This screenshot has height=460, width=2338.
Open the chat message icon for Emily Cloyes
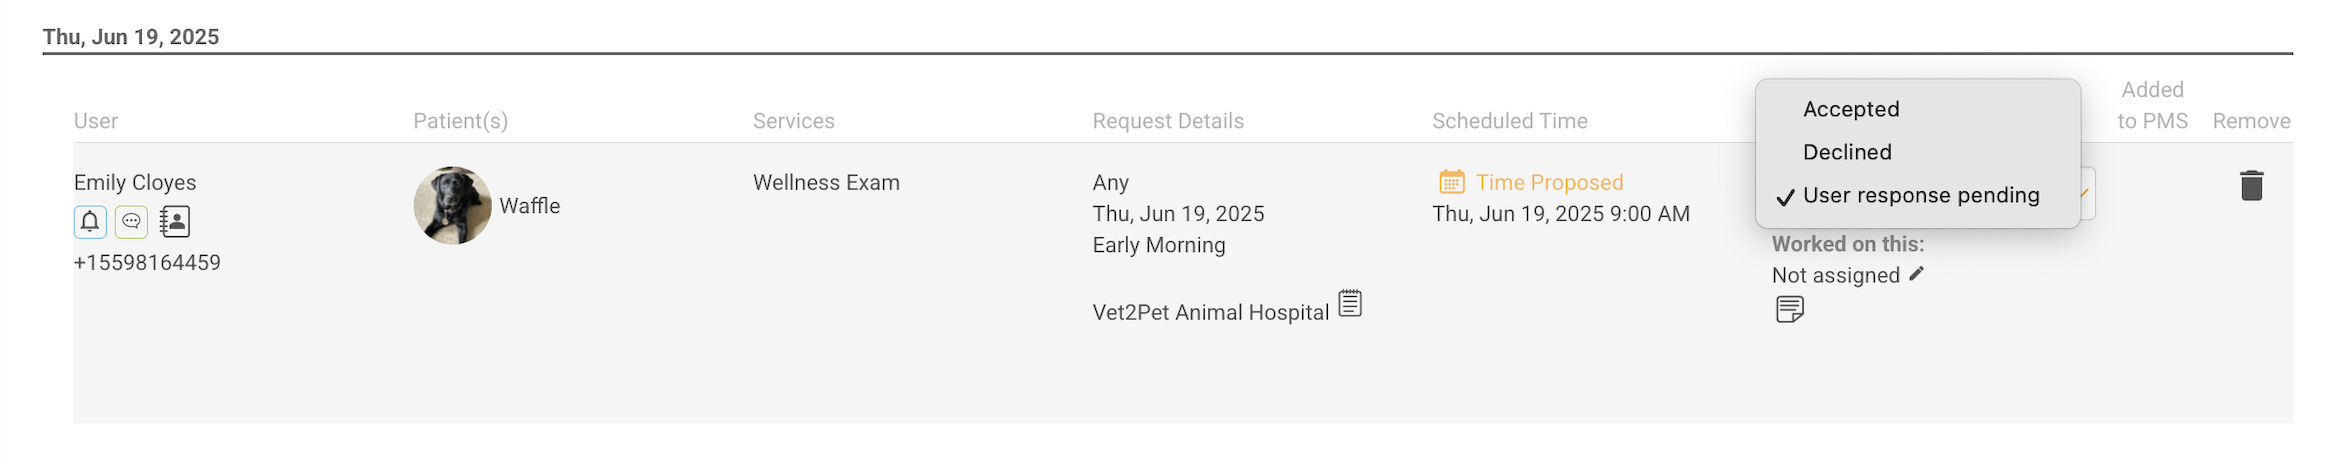point(131,222)
